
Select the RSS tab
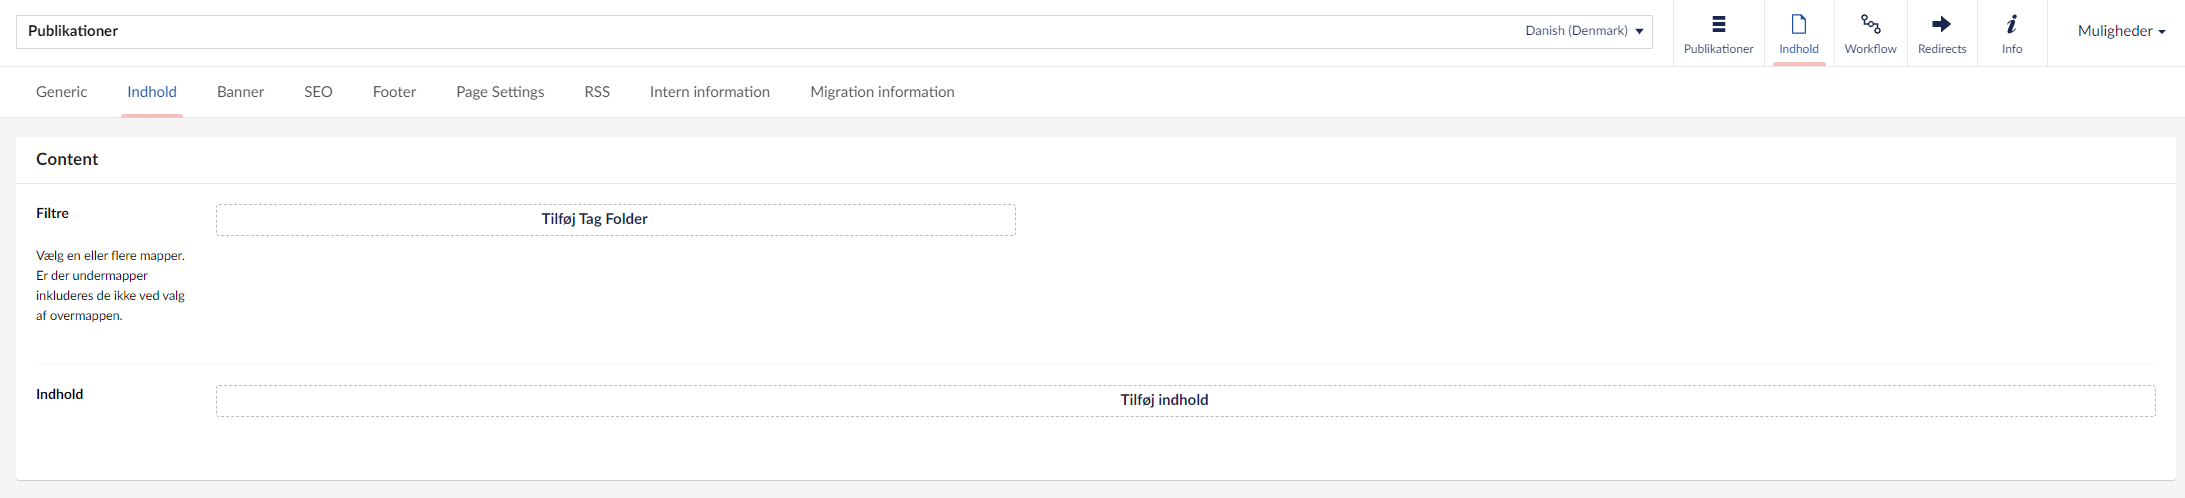pos(597,92)
